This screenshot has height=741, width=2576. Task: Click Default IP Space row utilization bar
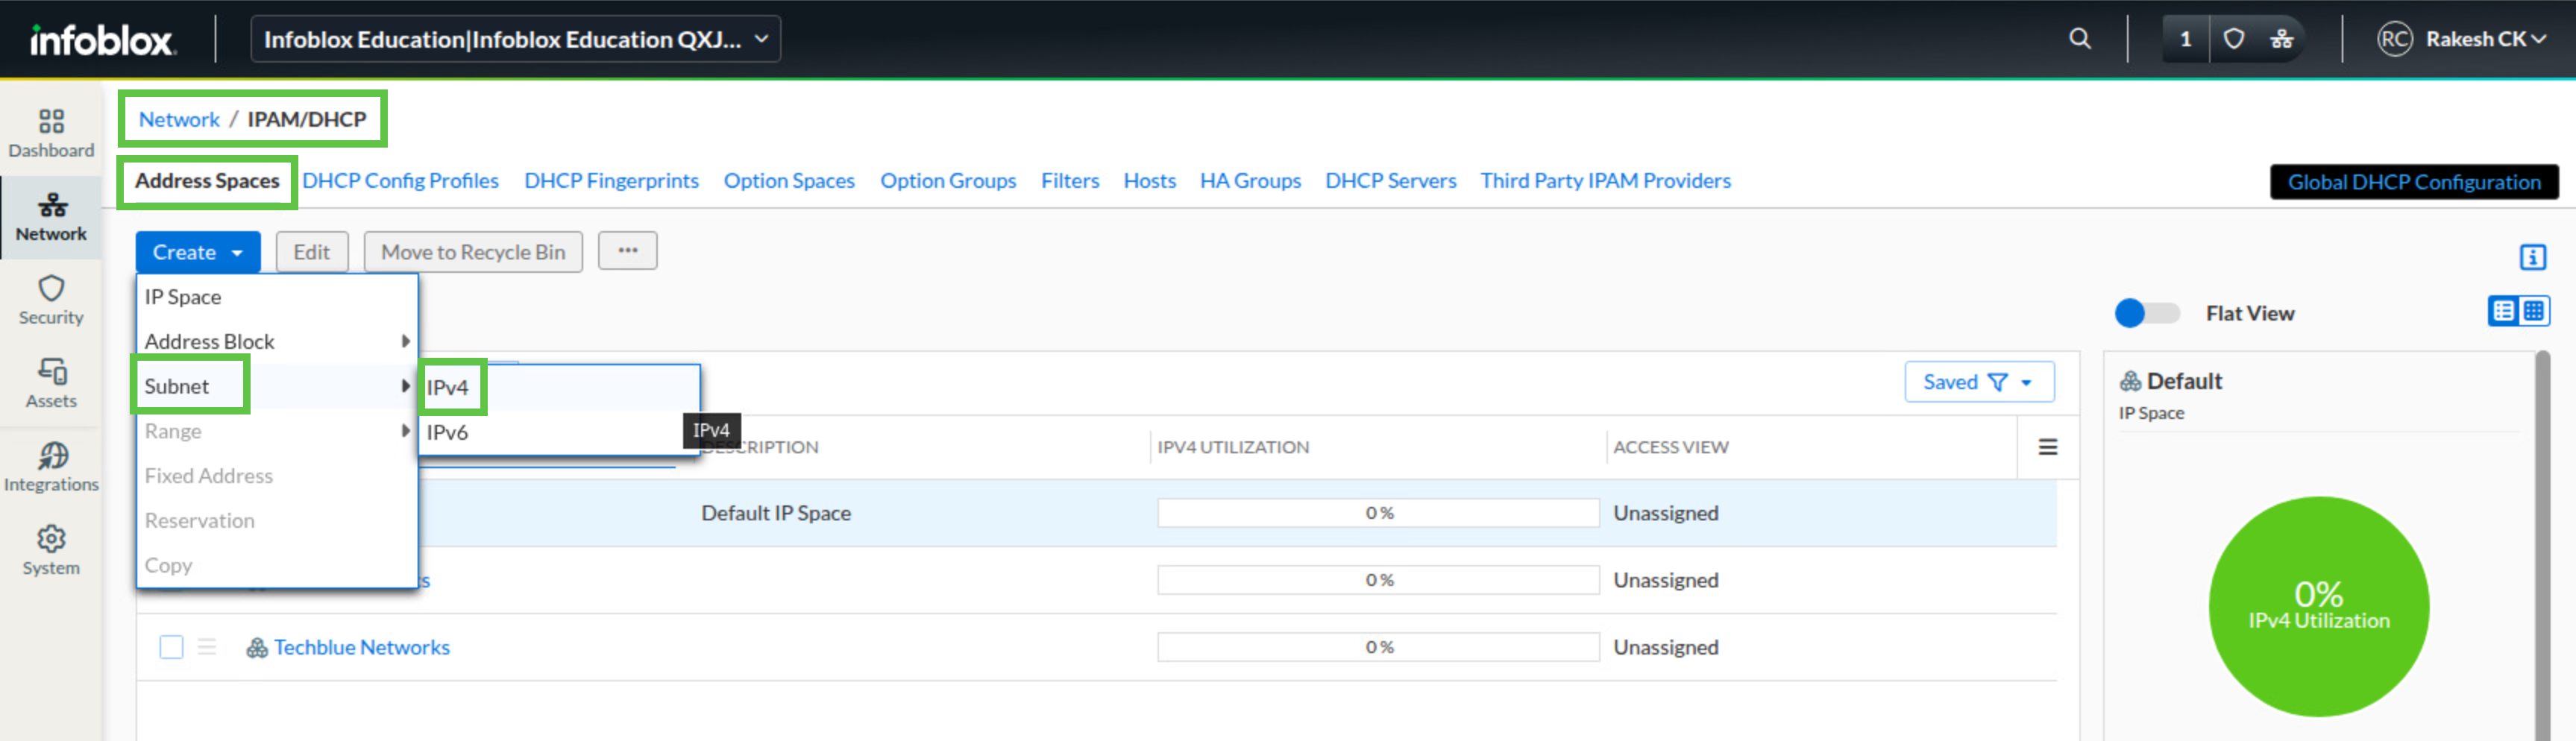click(1378, 513)
